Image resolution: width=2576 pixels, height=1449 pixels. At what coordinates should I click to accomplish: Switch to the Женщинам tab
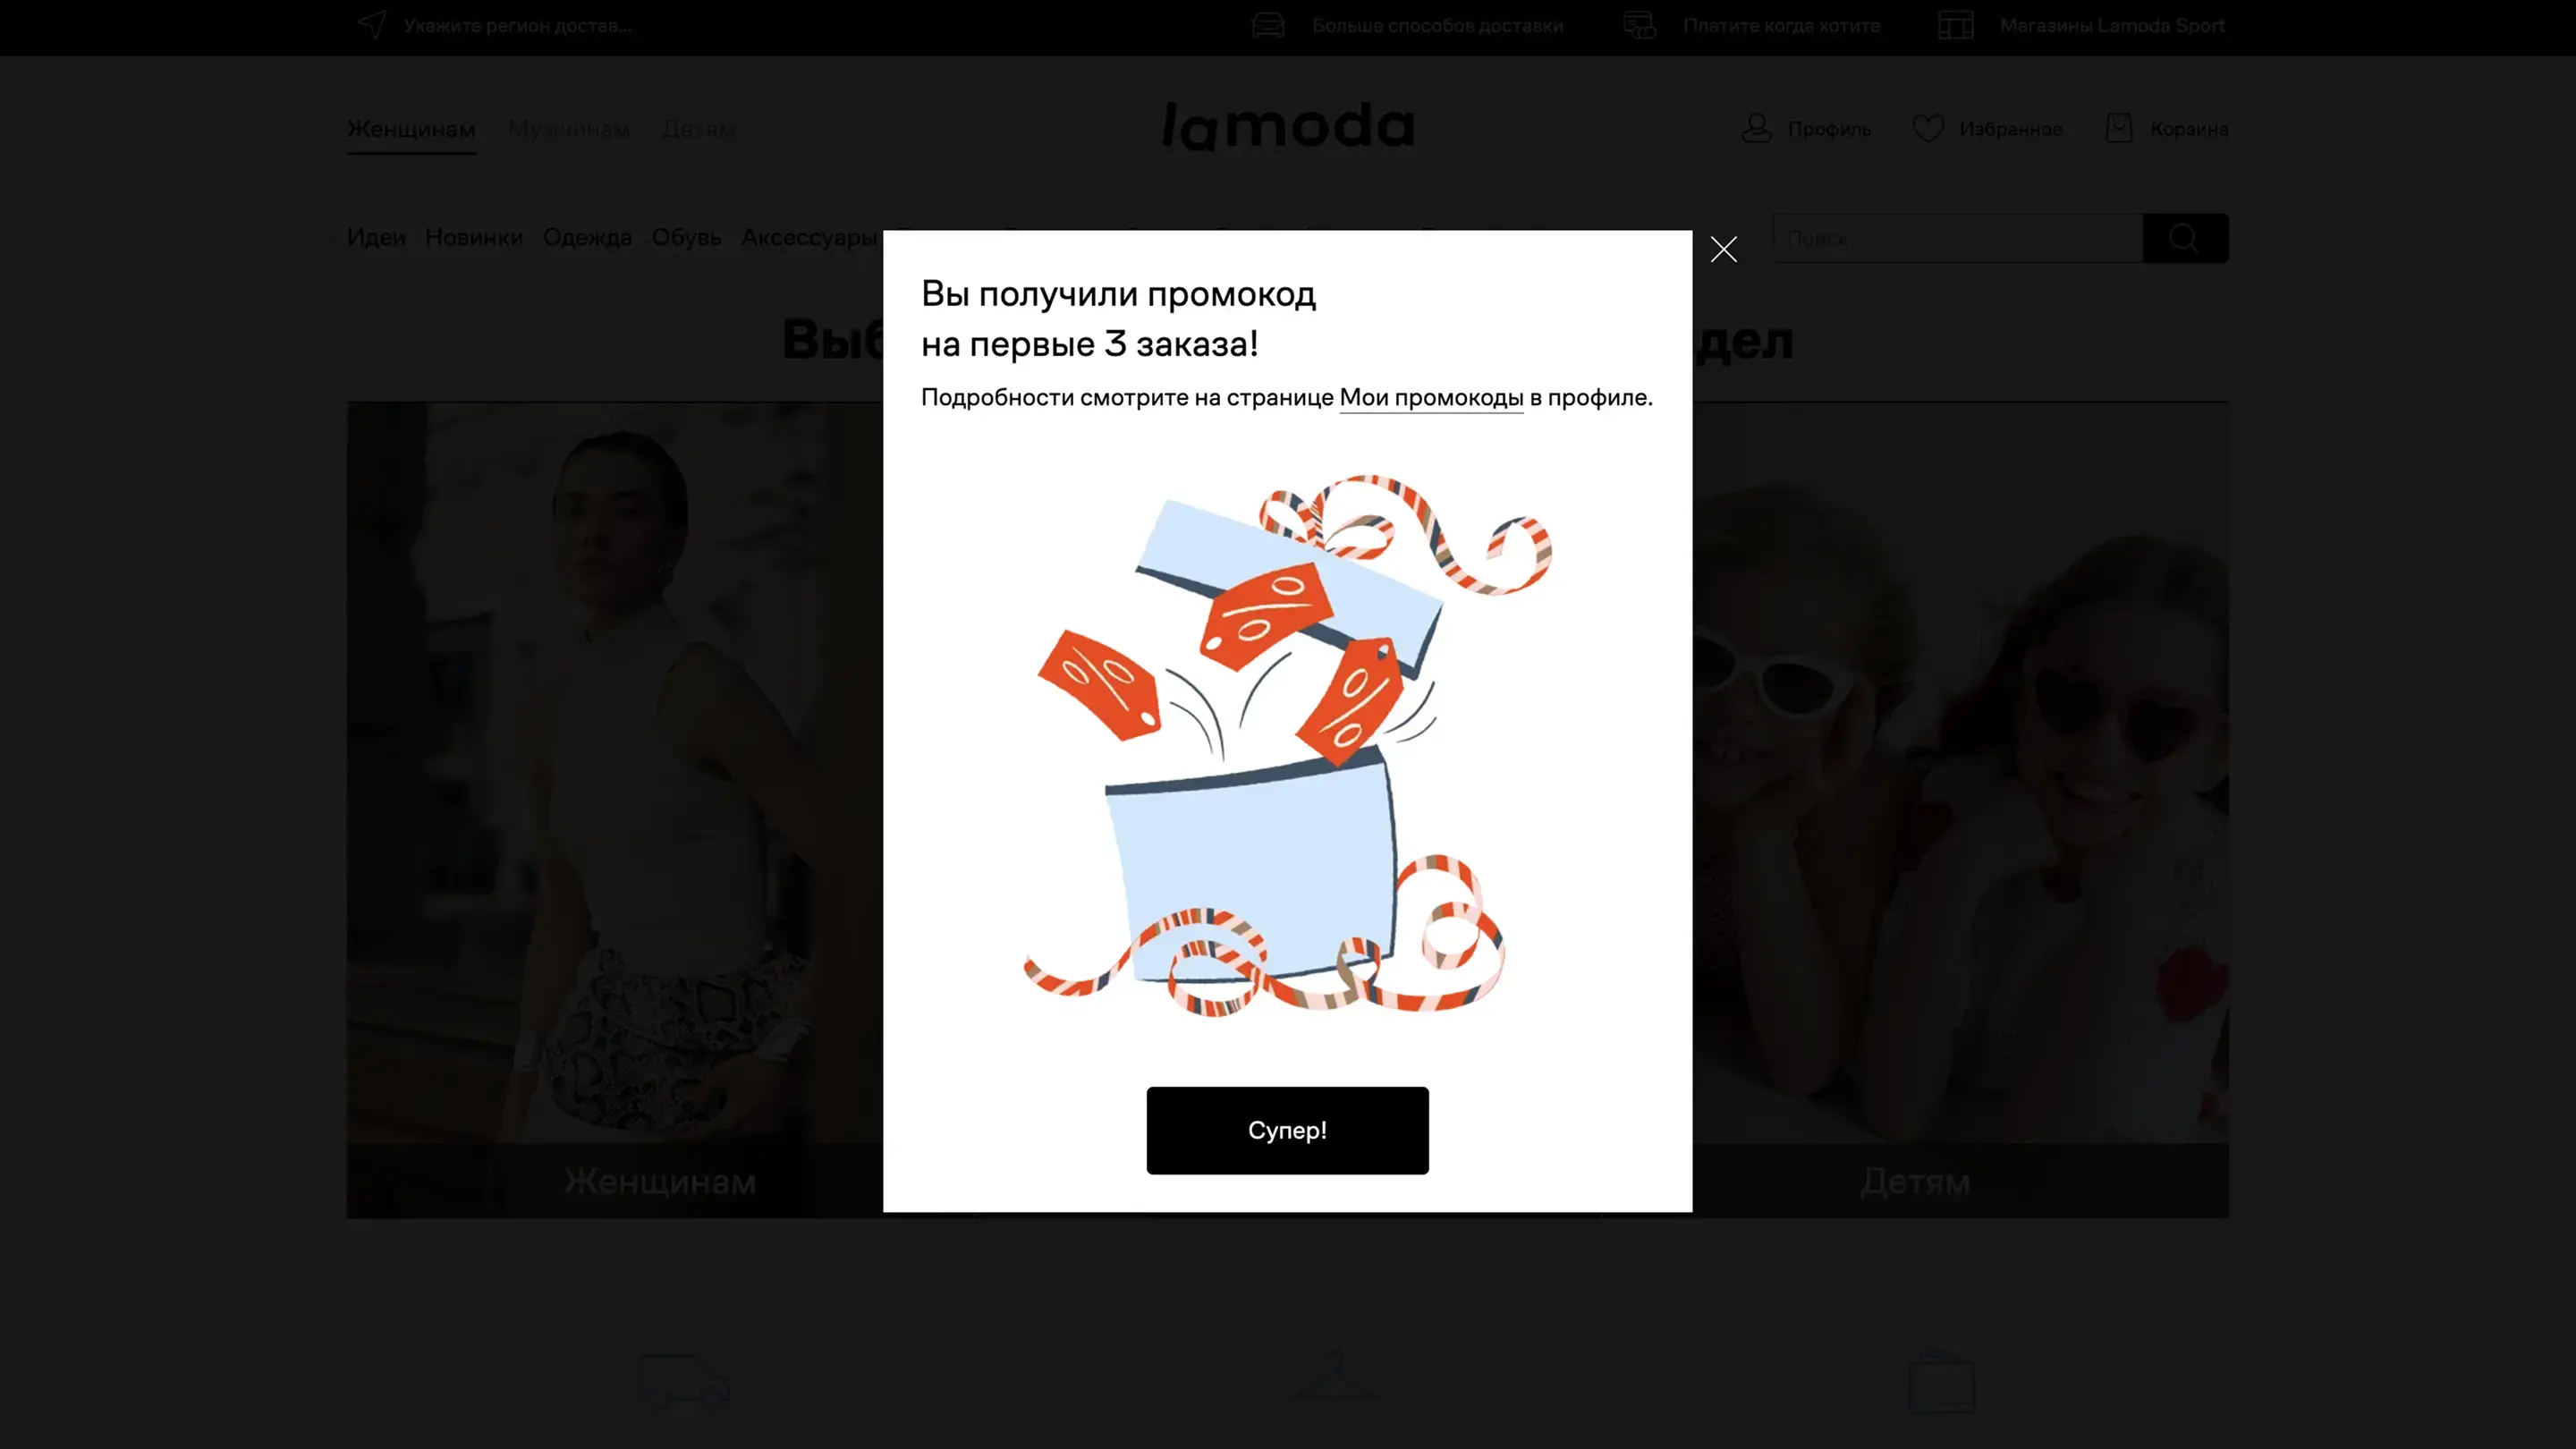click(411, 129)
